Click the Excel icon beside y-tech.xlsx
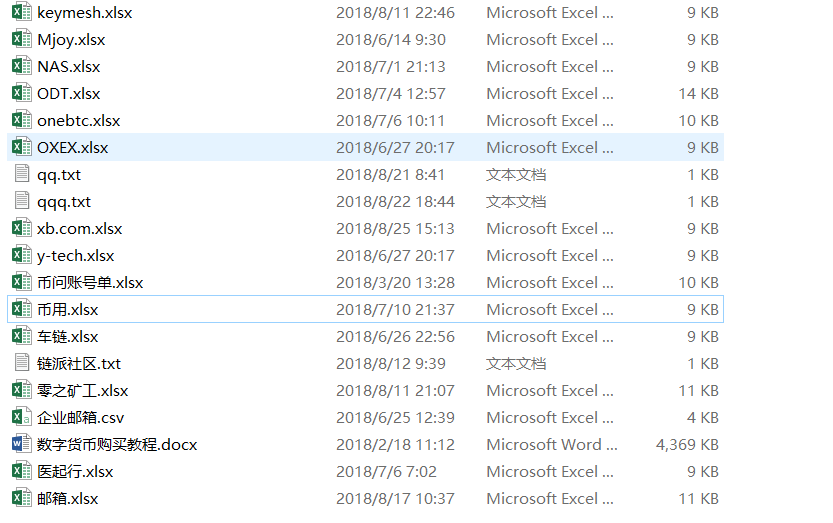833x523 pixels. (21, 256)
